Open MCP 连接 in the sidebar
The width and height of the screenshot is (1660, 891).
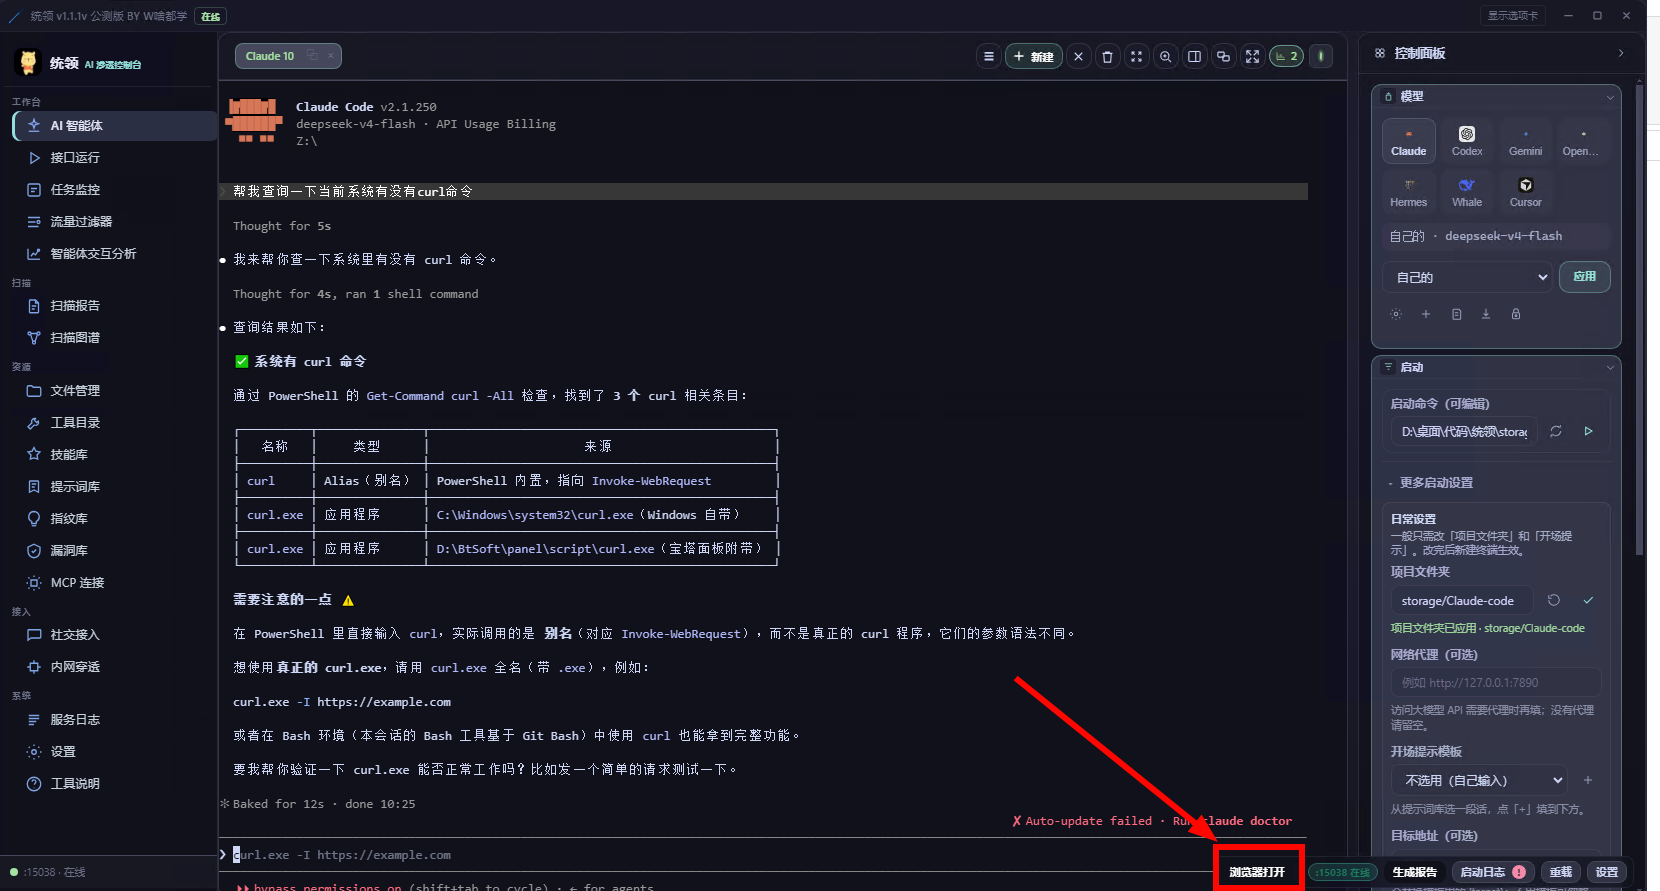point(115,583)
